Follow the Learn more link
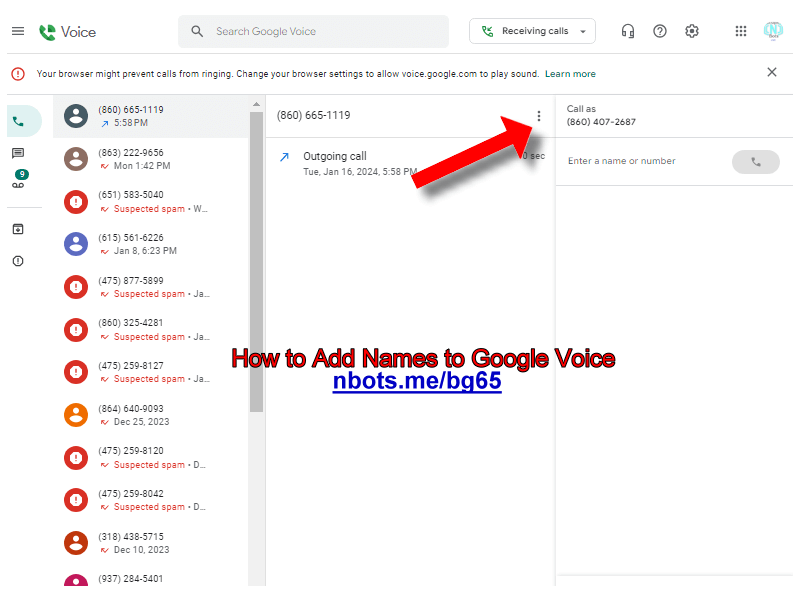800x600 pixels. tap(570, 74)
